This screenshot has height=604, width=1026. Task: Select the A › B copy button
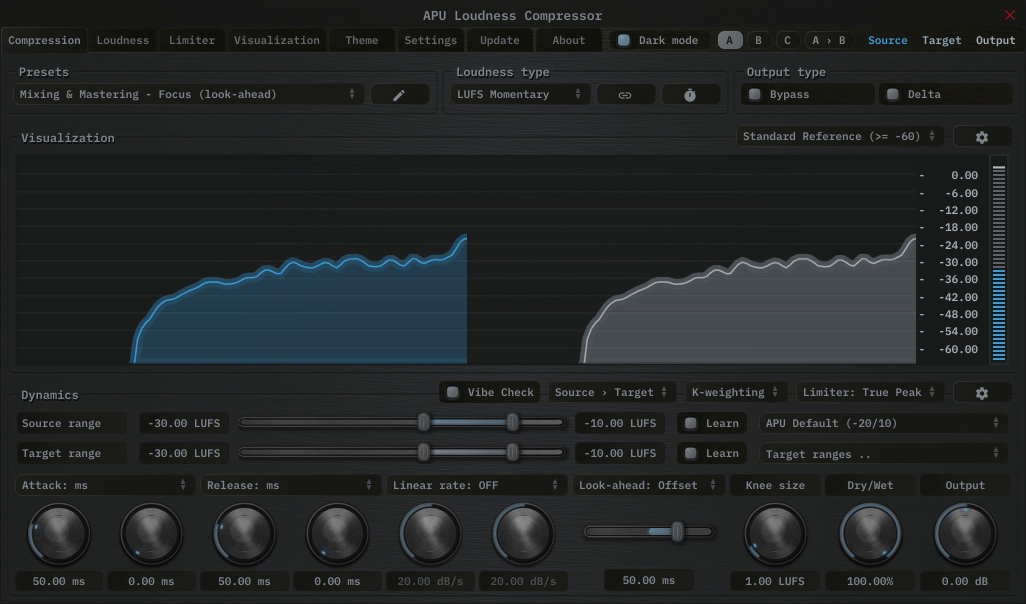pos(828,41)
